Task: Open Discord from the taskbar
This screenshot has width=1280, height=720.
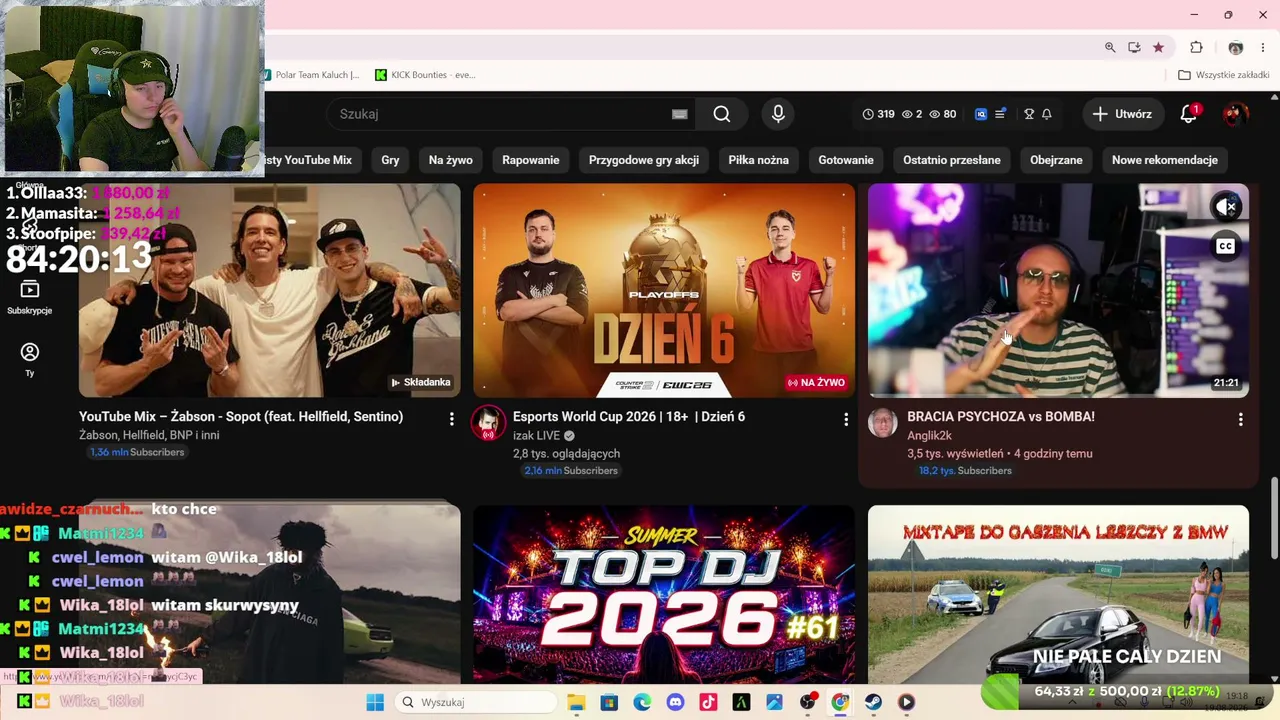Action: point(675,702)
